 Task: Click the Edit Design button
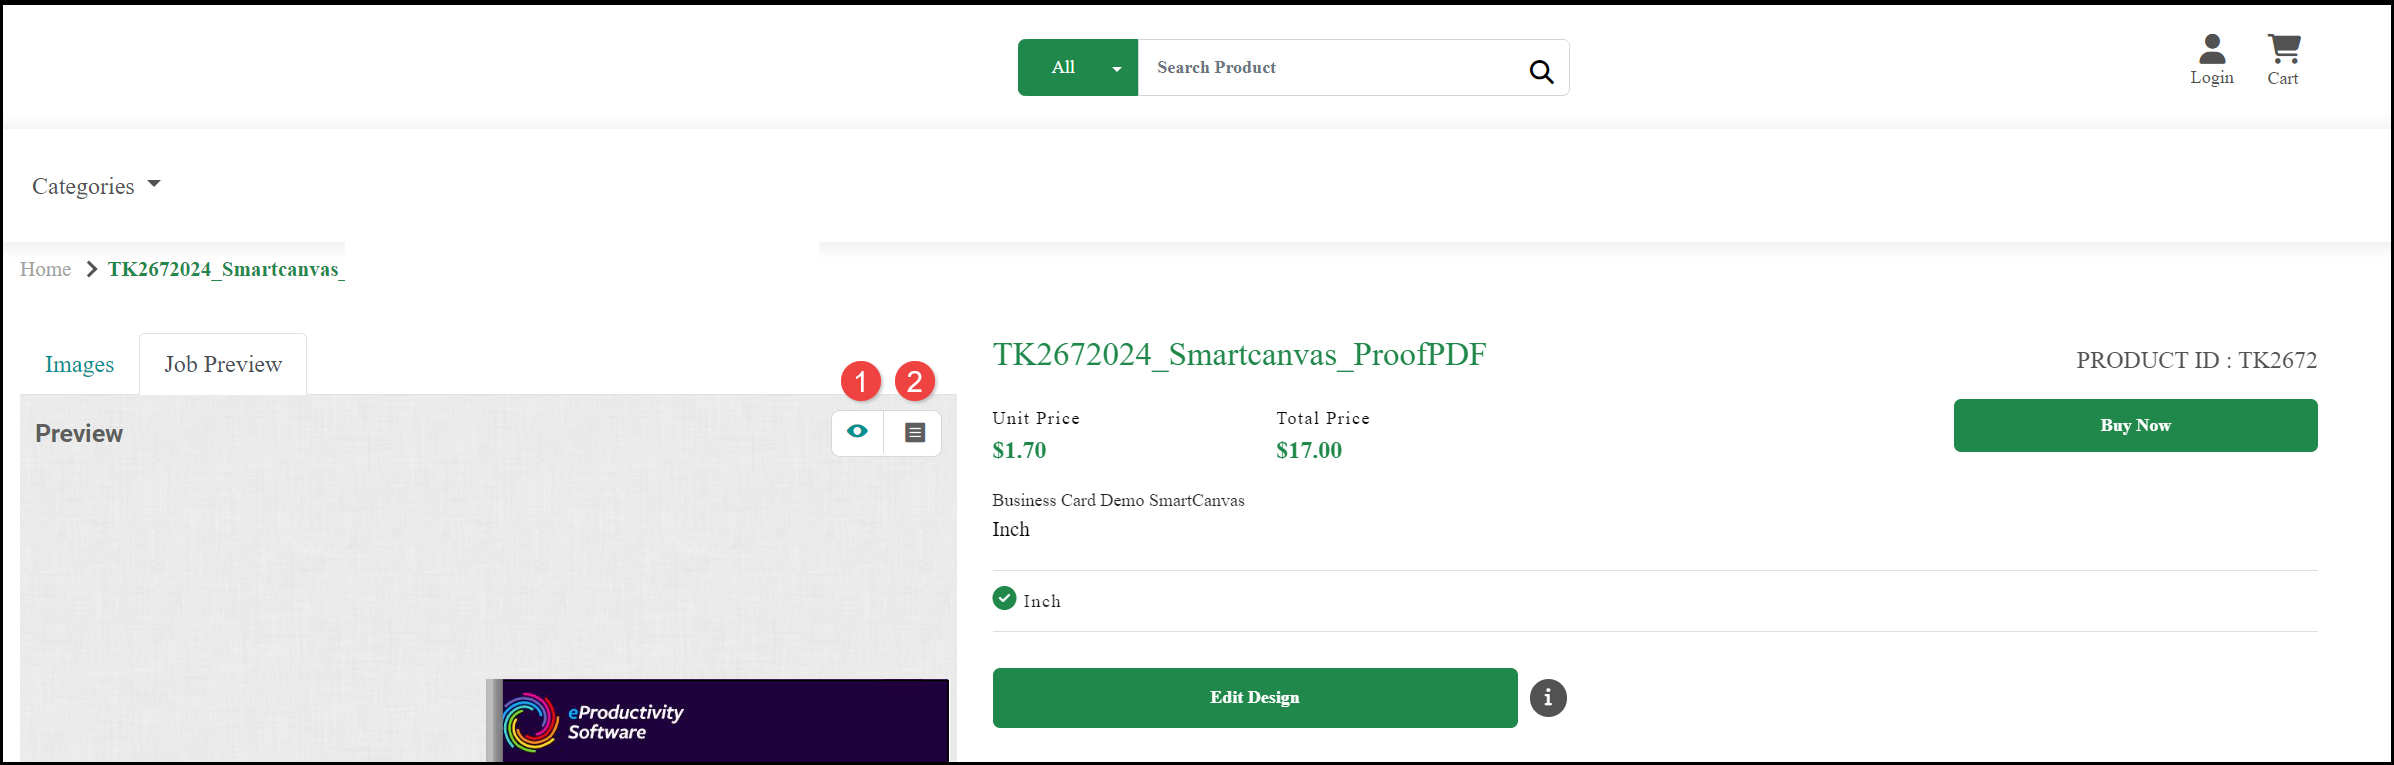1254,698
